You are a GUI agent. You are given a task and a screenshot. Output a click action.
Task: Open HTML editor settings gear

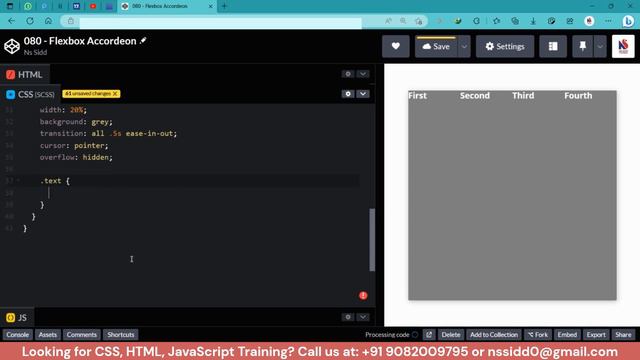348,74
